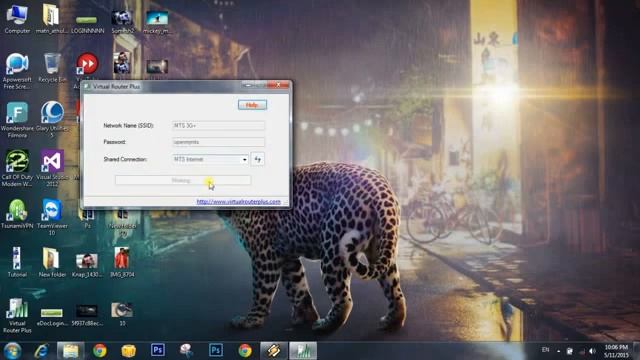This screenshot has width=640, height=360.
Task: Show hidden system tray icons
Action: pyautogui.click(x=558, y=351)
